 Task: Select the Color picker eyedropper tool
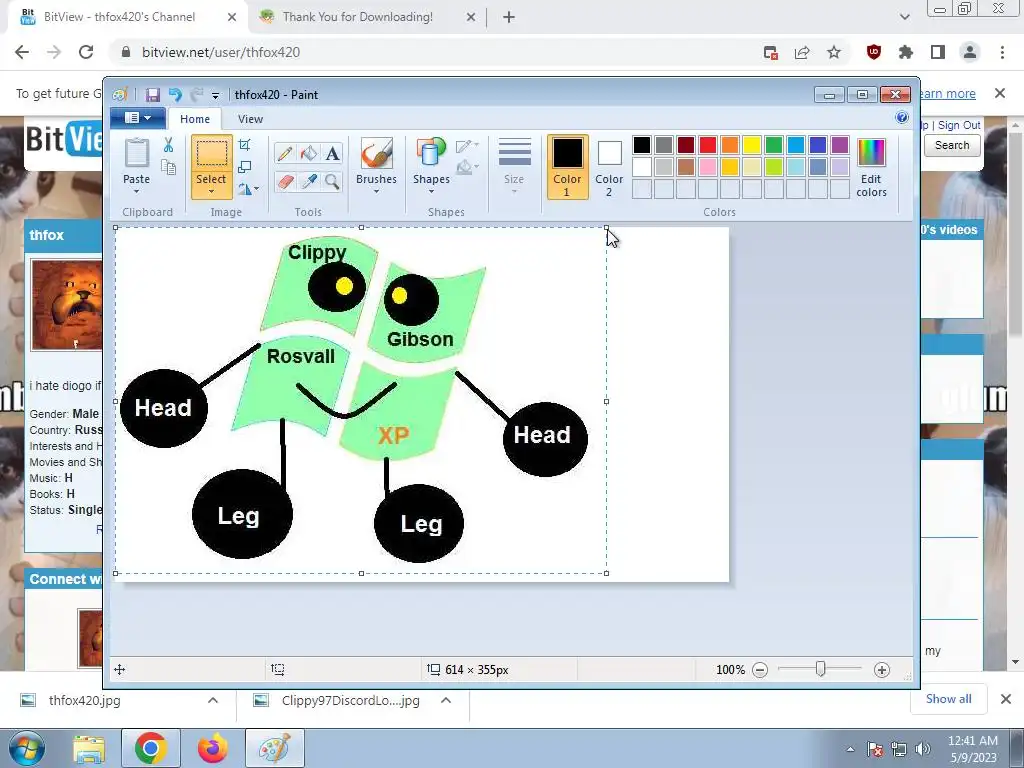click(308, 181)
